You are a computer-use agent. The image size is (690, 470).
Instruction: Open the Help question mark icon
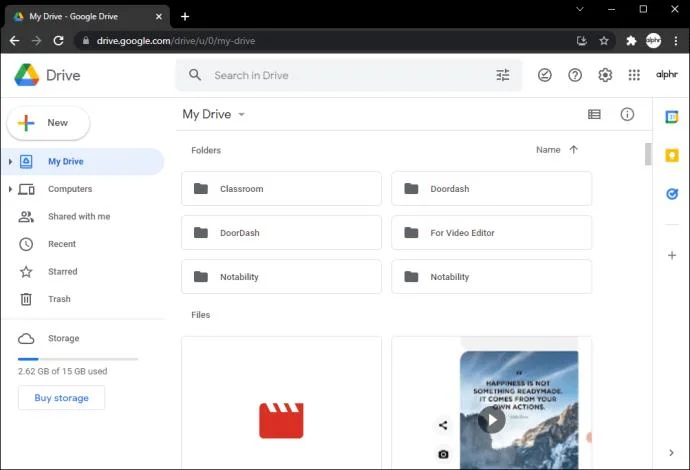tap(575, 75)
